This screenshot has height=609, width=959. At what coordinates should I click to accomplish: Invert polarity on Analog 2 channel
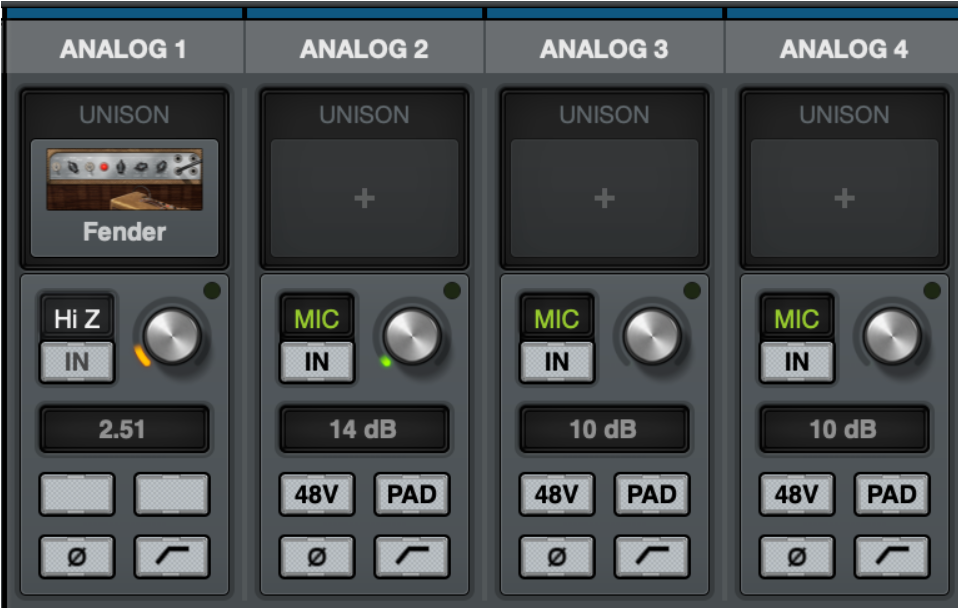(317, 556)
